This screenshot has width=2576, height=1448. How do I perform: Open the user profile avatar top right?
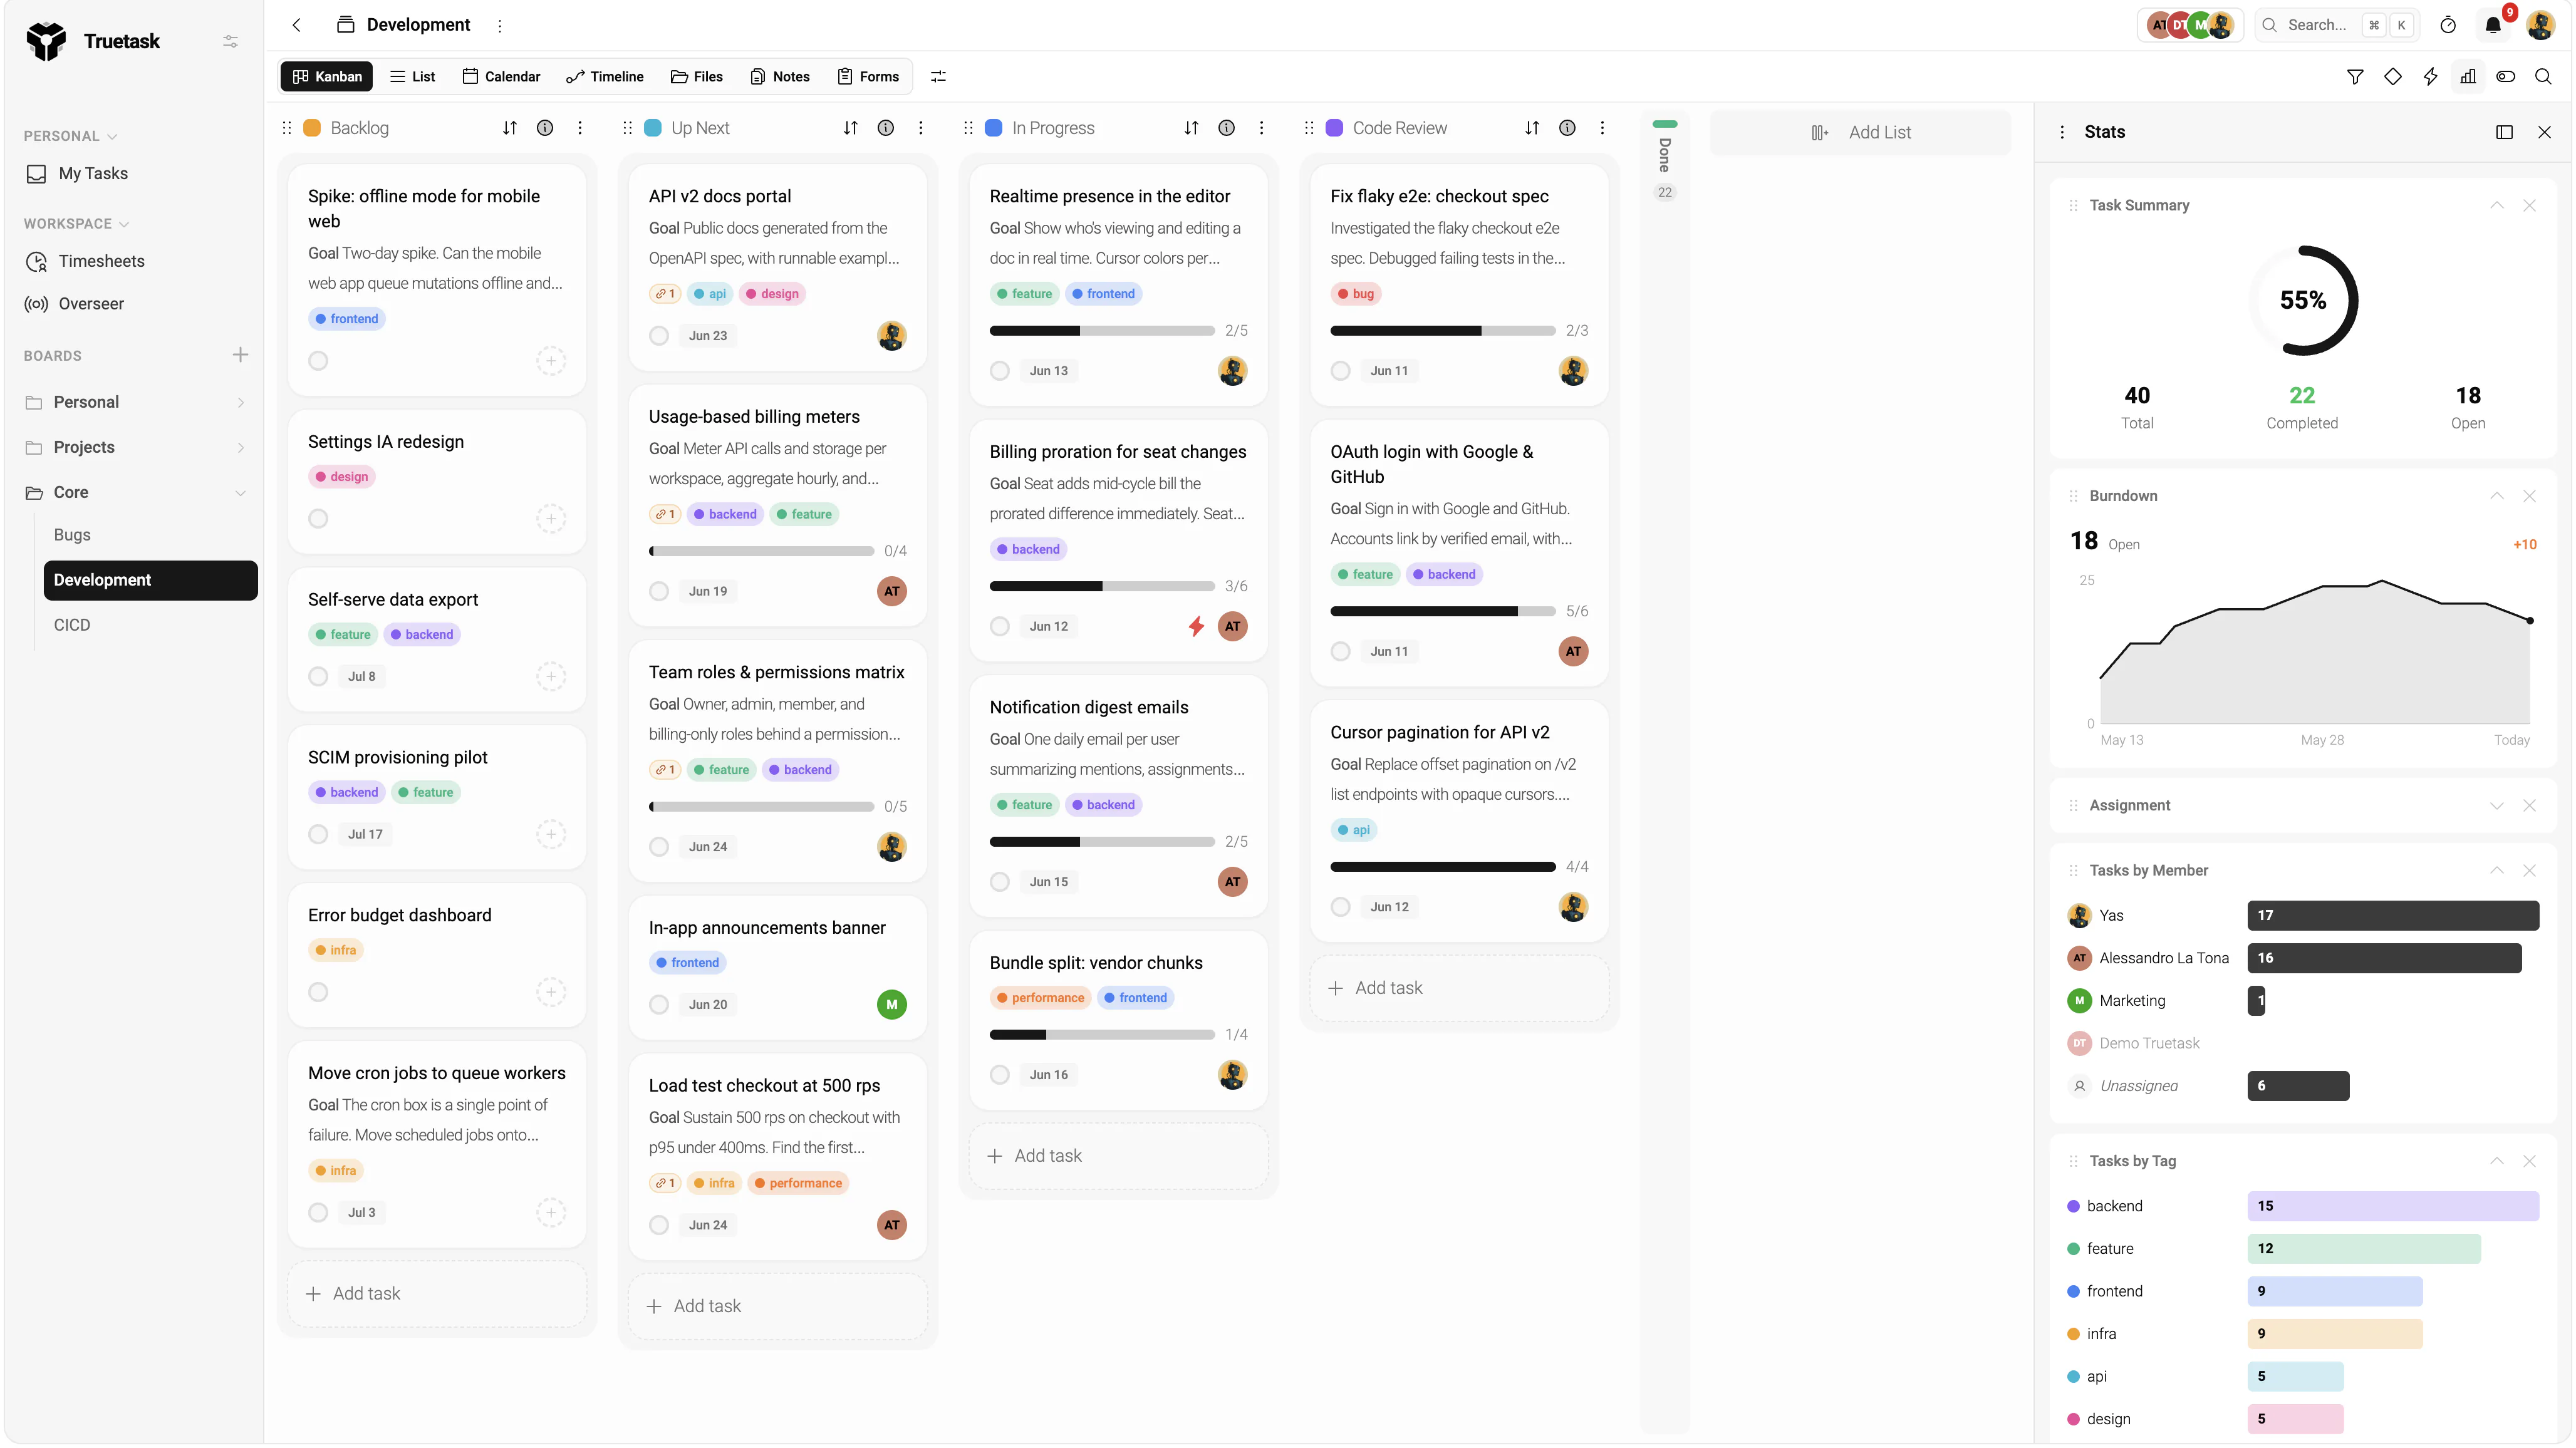tap(2541, 25)
